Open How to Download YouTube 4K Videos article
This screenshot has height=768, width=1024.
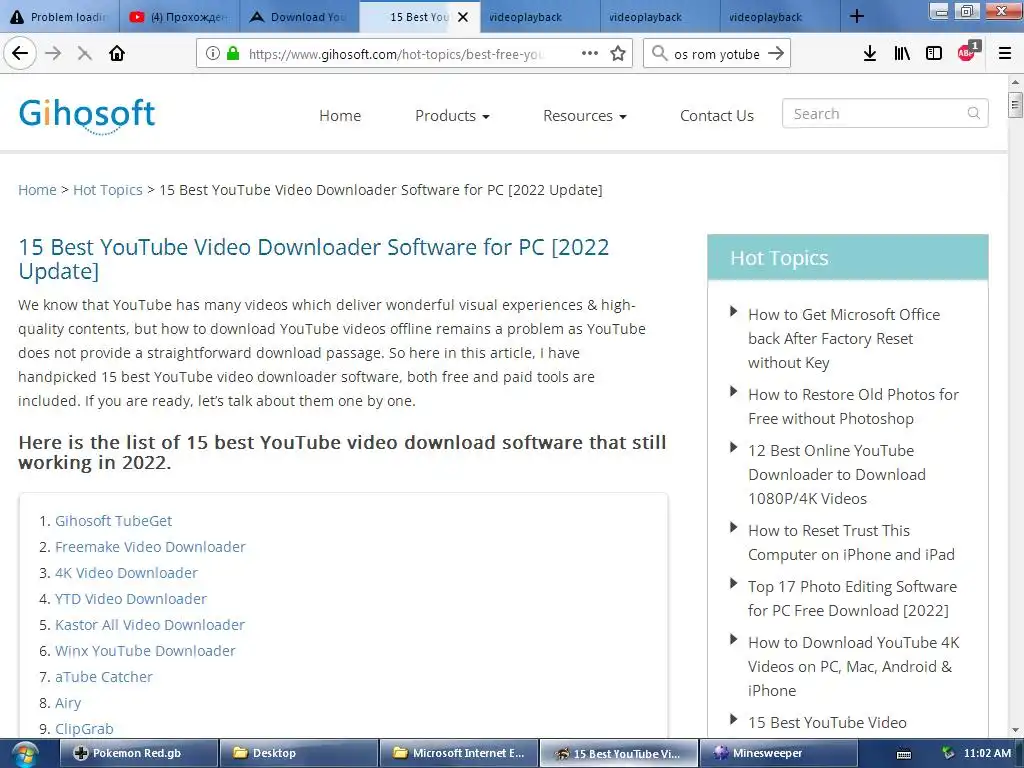tap(854, 667)
